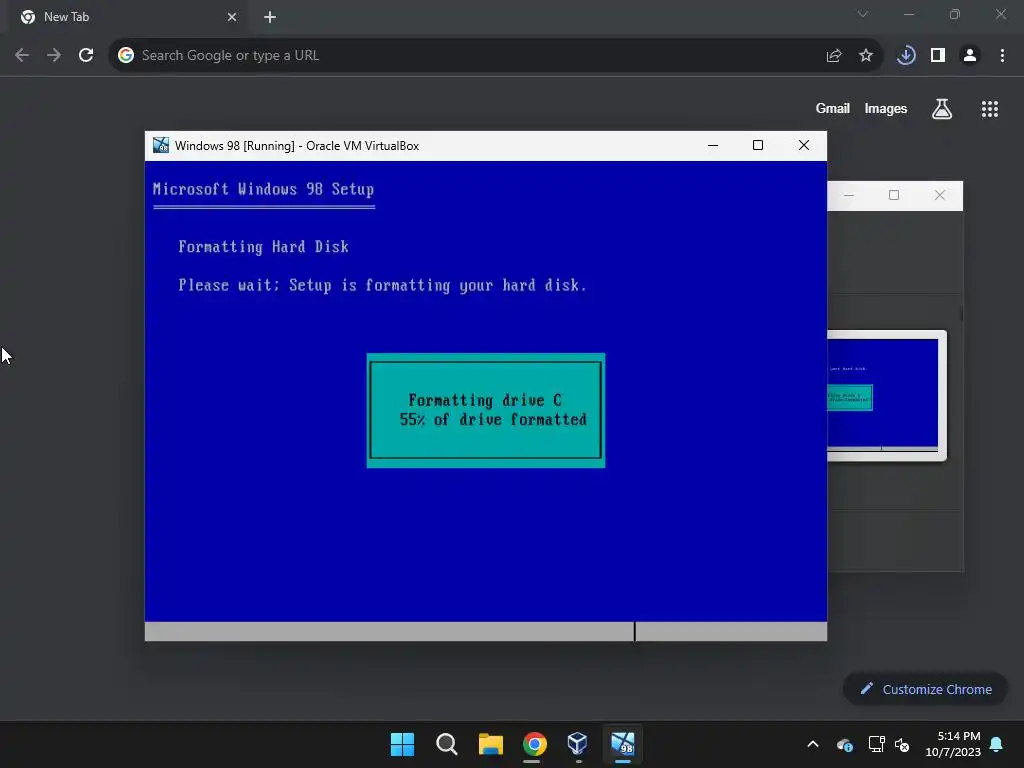Click the OneDrive cloud tray icon
1024x768 pixels.
point(844,744)
